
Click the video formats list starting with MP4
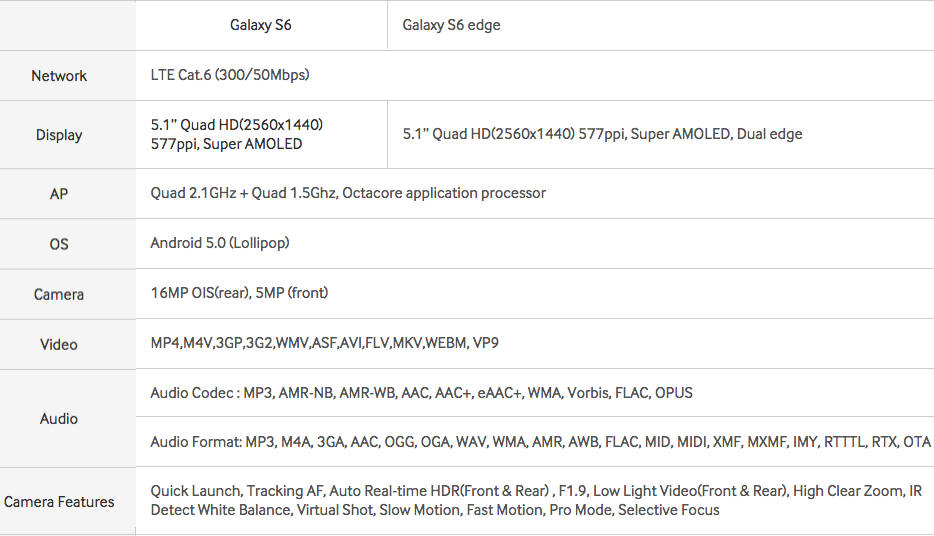pyautogui.click(x=325, y=343)
